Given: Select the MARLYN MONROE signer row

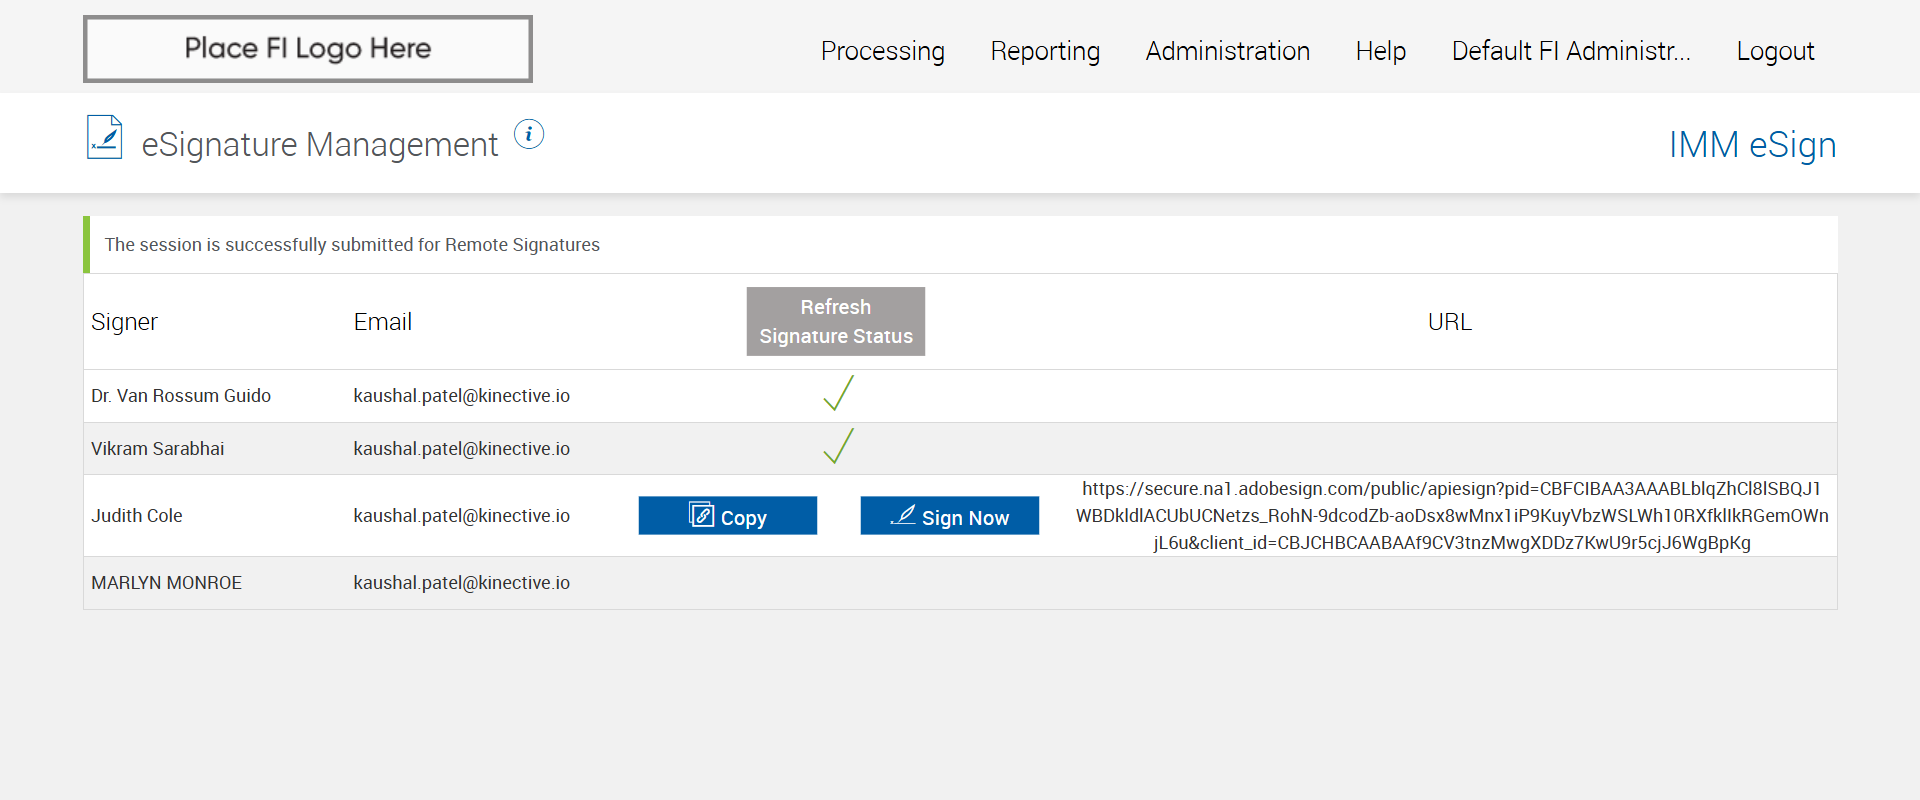Looking at the screenshot, I should 167,583.
